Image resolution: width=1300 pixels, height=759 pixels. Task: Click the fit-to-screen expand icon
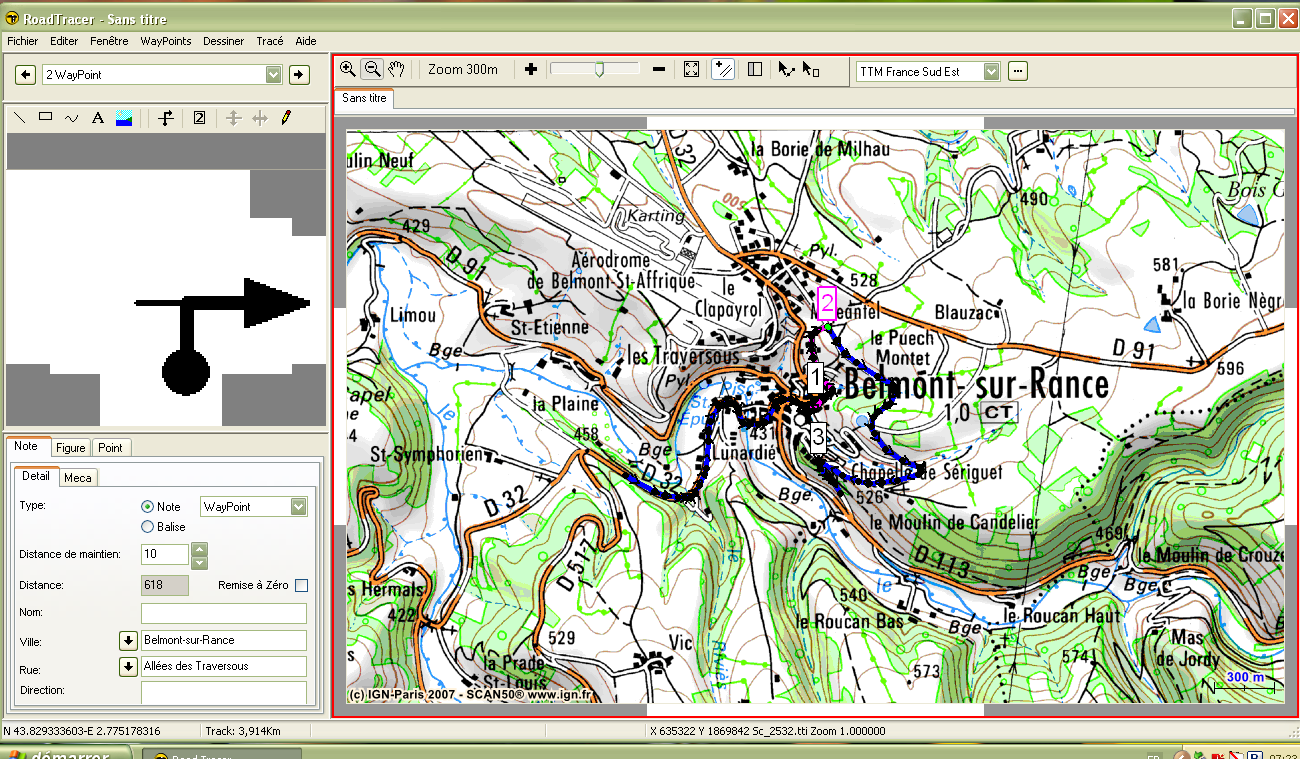(x=691, y=69)
